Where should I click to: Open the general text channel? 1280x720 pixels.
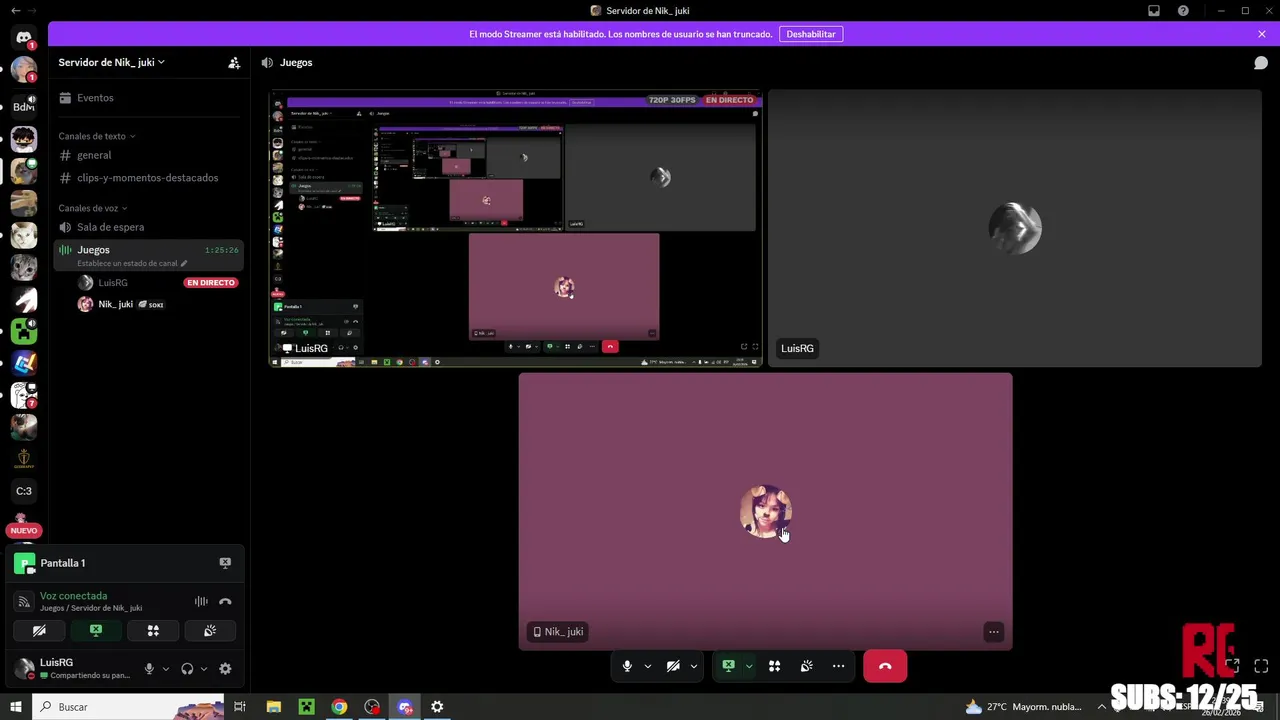(148, 155)
